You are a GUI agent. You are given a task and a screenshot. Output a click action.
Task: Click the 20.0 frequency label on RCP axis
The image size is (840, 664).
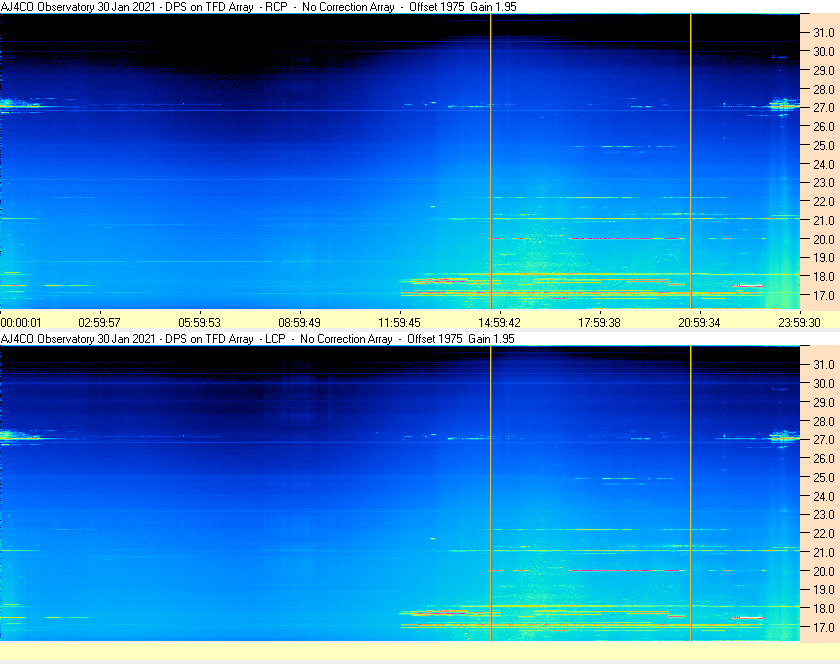point(824,239)
